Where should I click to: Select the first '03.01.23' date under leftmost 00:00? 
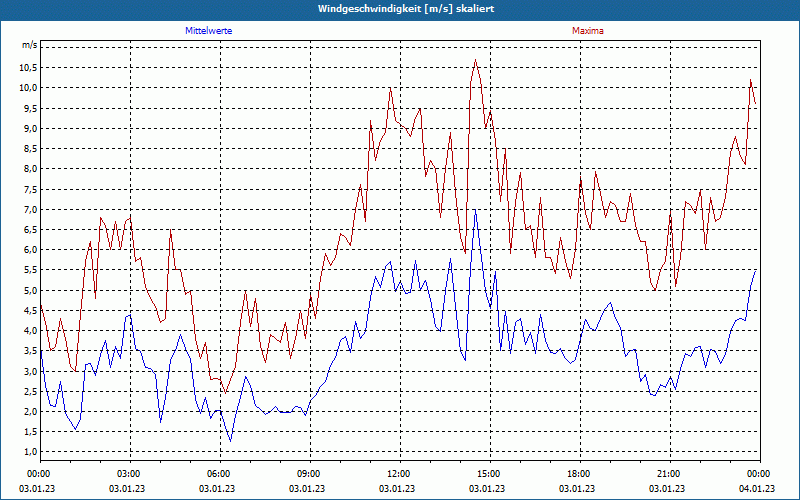(37, 489)
